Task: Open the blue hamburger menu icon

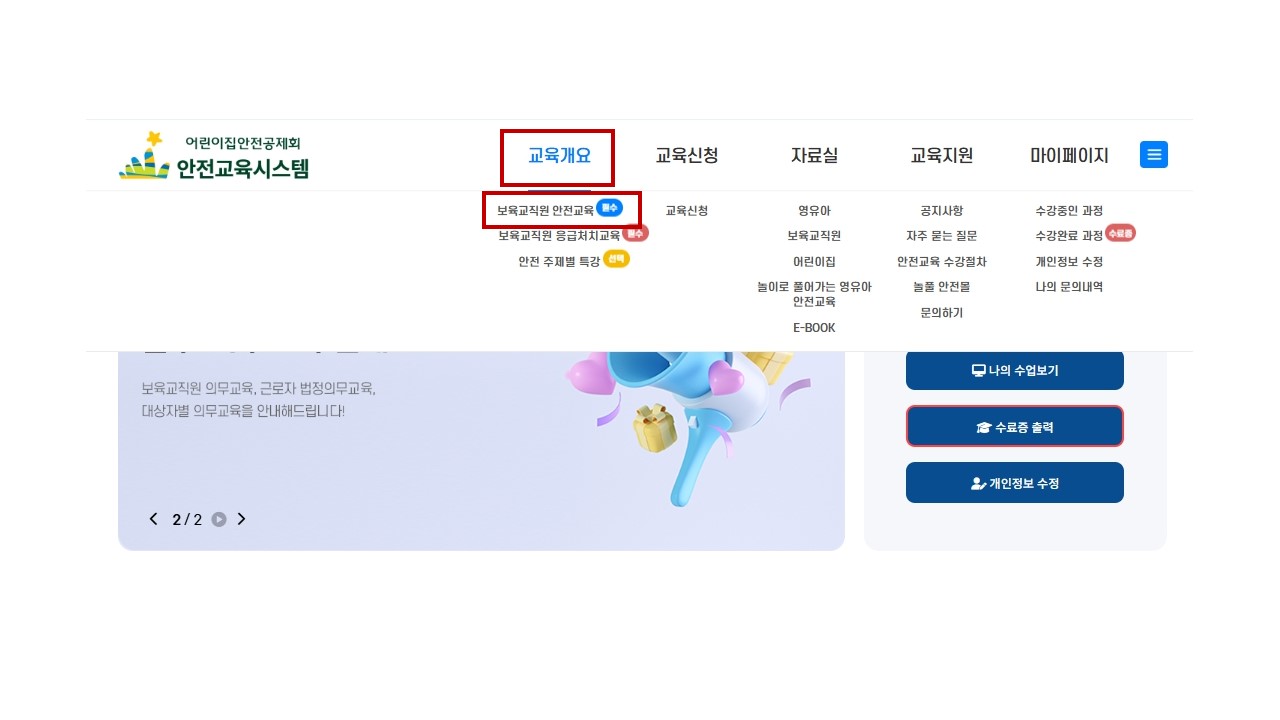Action: (x=1153, y=155)
